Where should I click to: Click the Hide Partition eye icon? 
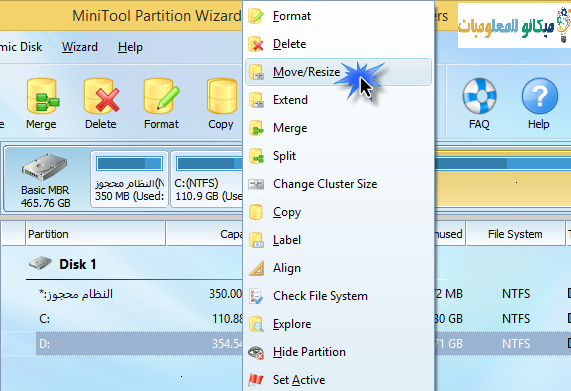(x=256, y=352)
